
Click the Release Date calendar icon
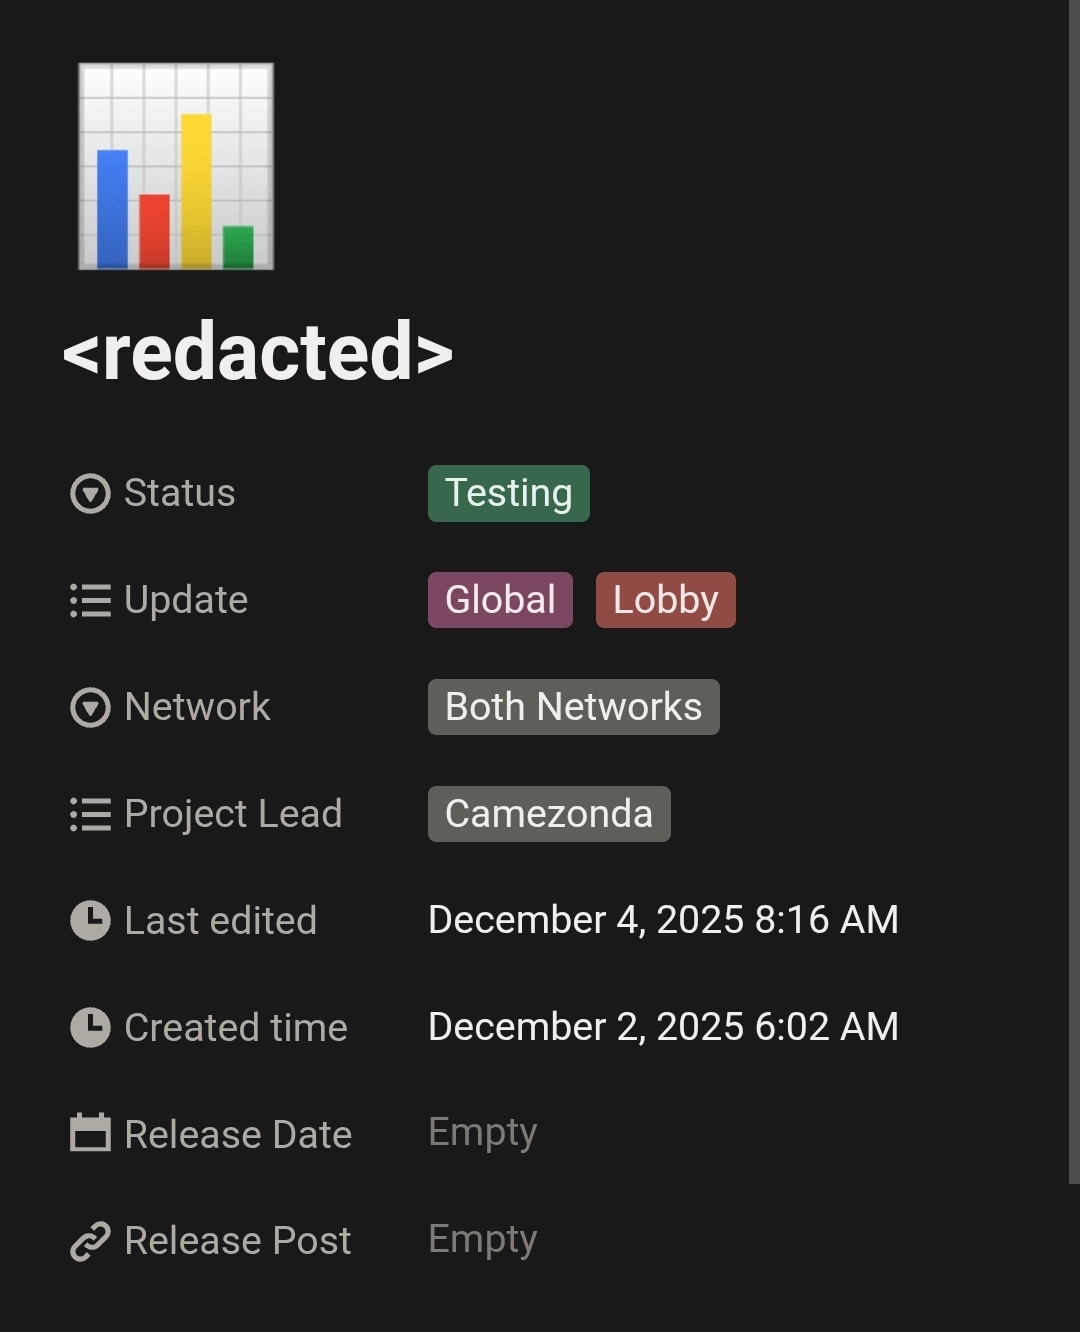tap(90, 1133)
